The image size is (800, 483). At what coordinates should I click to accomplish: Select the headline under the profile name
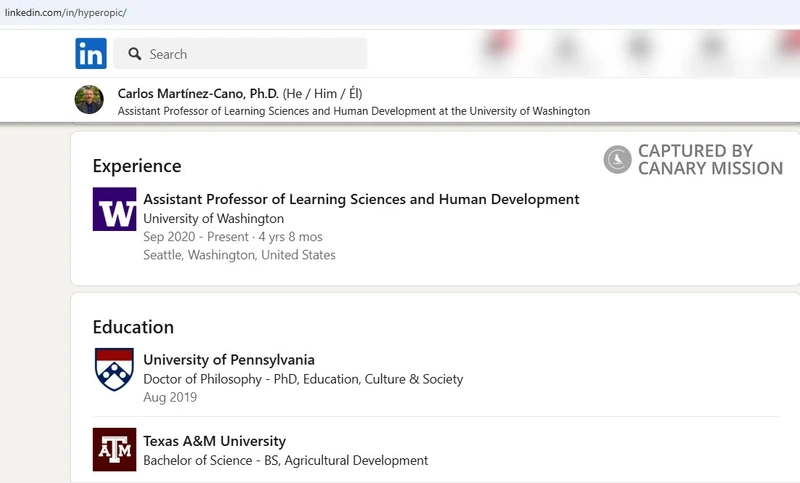[x=354, y=111]
